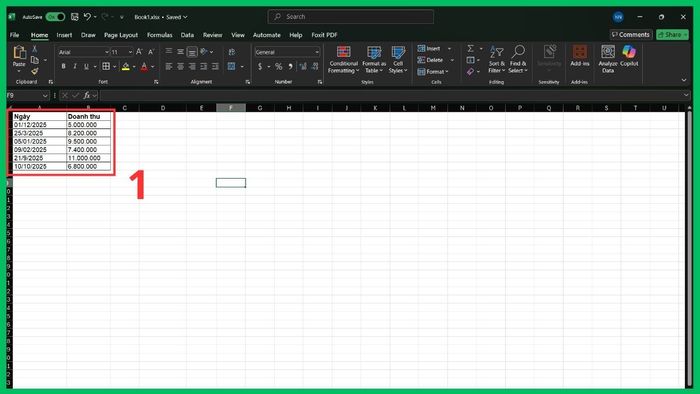Undo the last action
This screenshot has width=700, height=394.
pyautogui.click(x=87, y=17)
